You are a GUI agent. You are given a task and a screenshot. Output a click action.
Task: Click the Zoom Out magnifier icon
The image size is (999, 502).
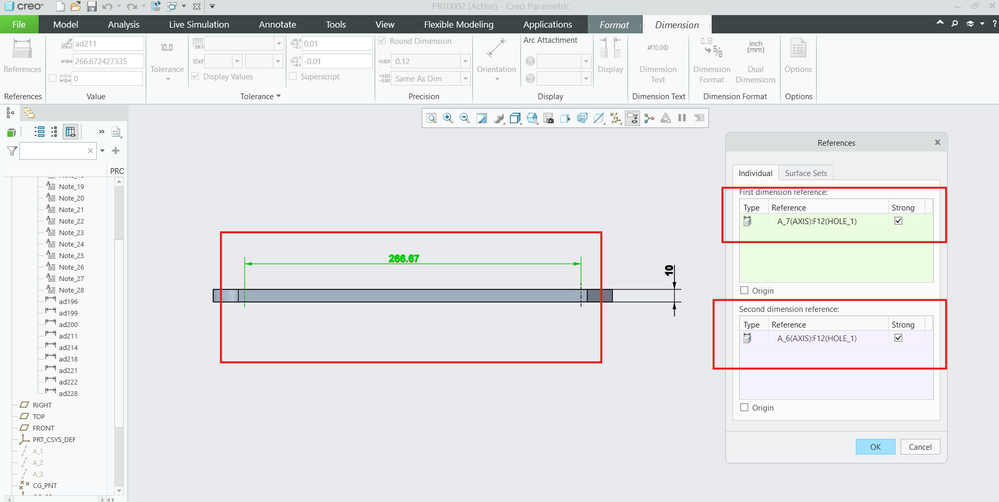(x=465, y=118)
